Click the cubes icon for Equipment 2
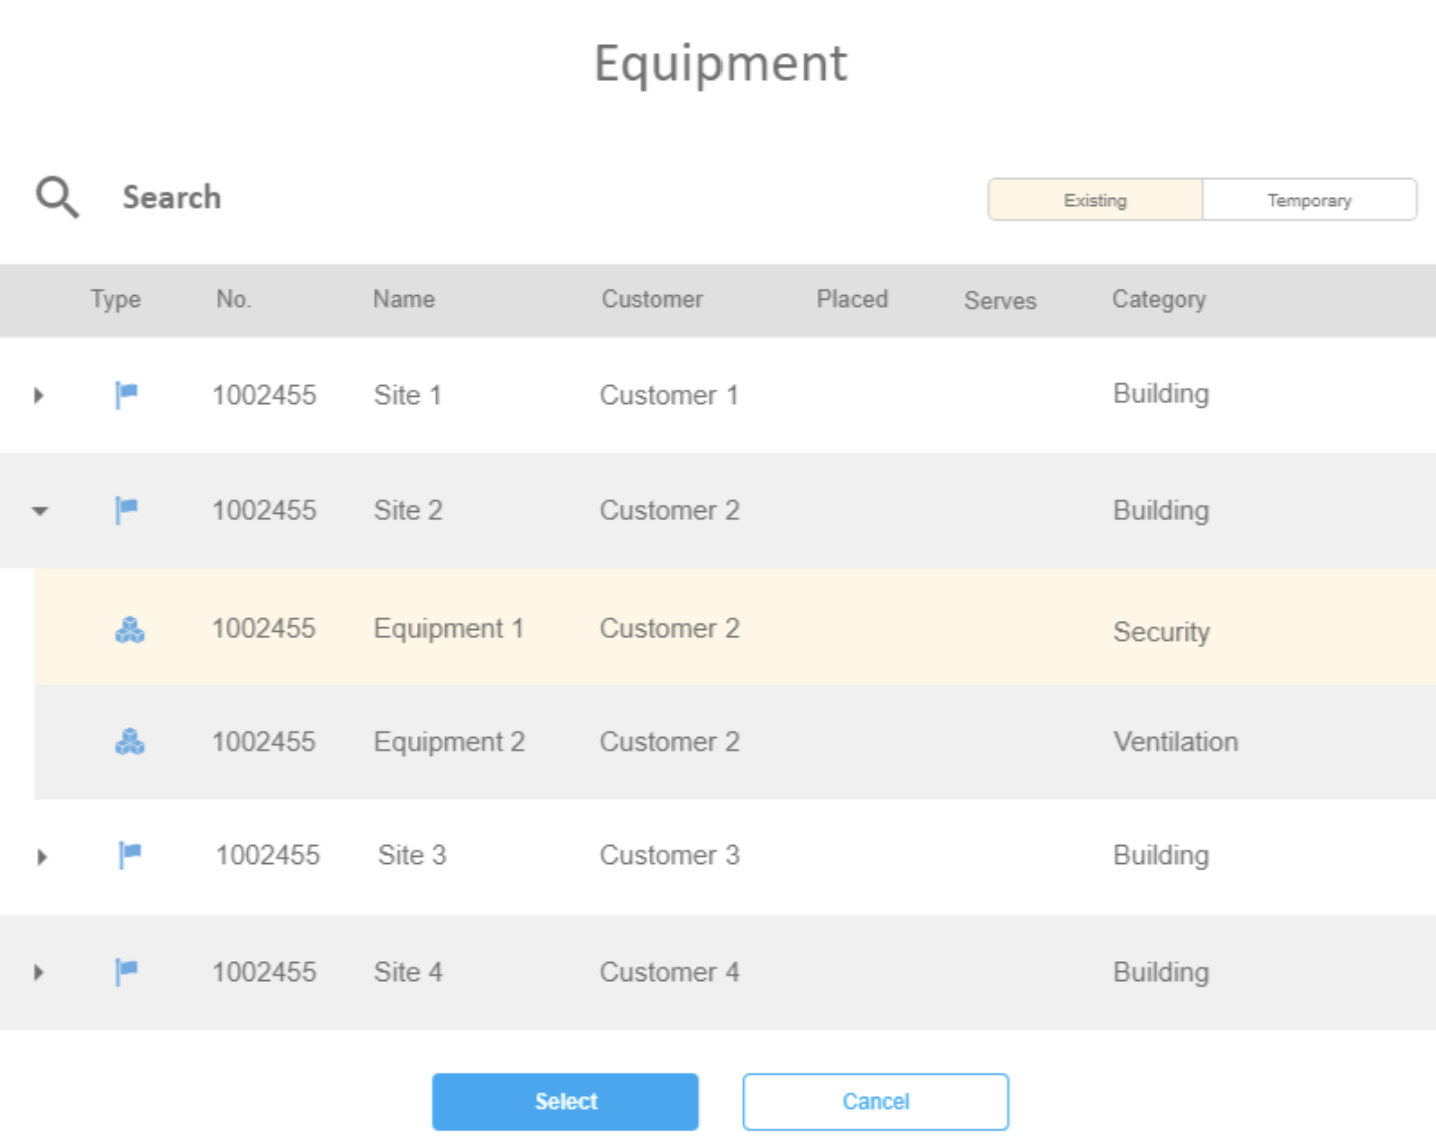The width and height of the screenshot is (1436, 1142). click(130, 741)
